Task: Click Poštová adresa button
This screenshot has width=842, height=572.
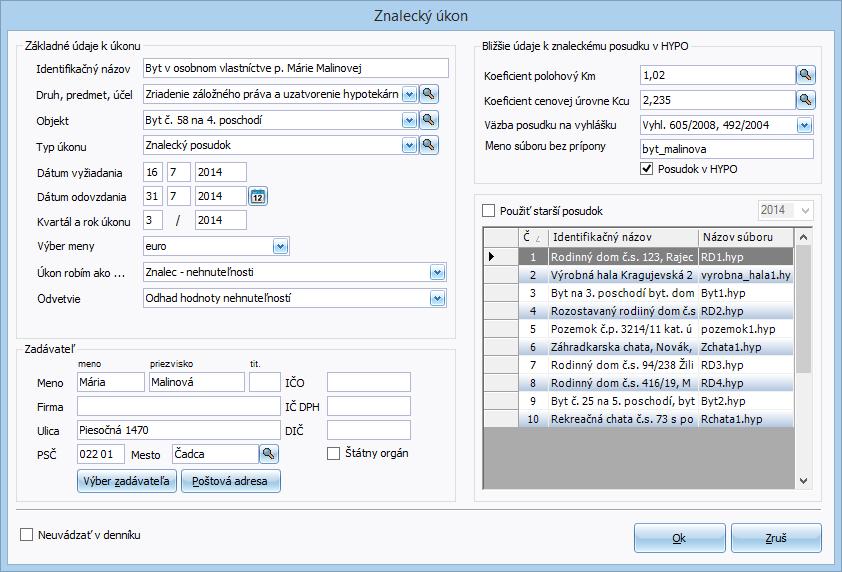Action: point(230,481)
